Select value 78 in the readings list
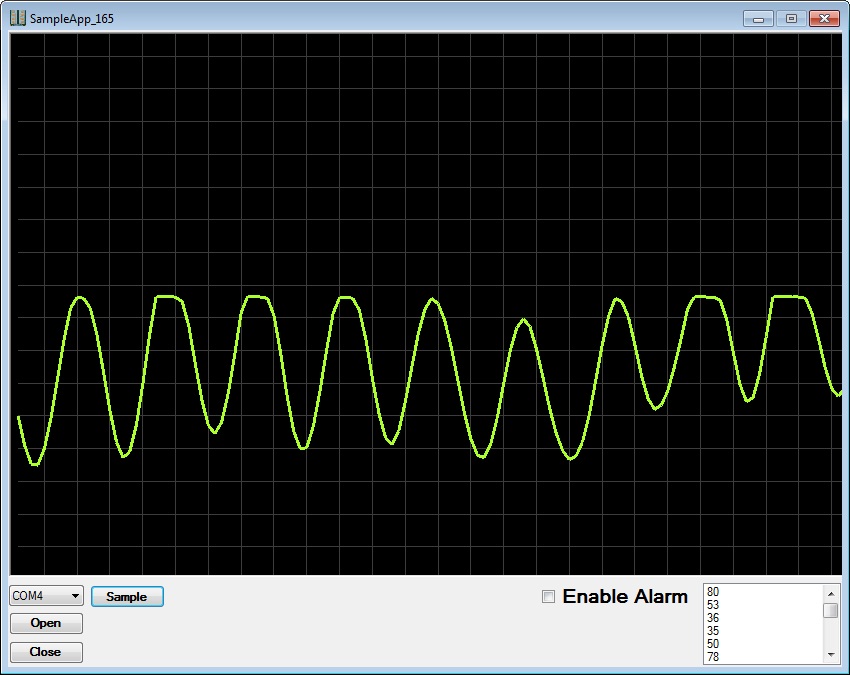The image size is (850, 675). point(713,657)
